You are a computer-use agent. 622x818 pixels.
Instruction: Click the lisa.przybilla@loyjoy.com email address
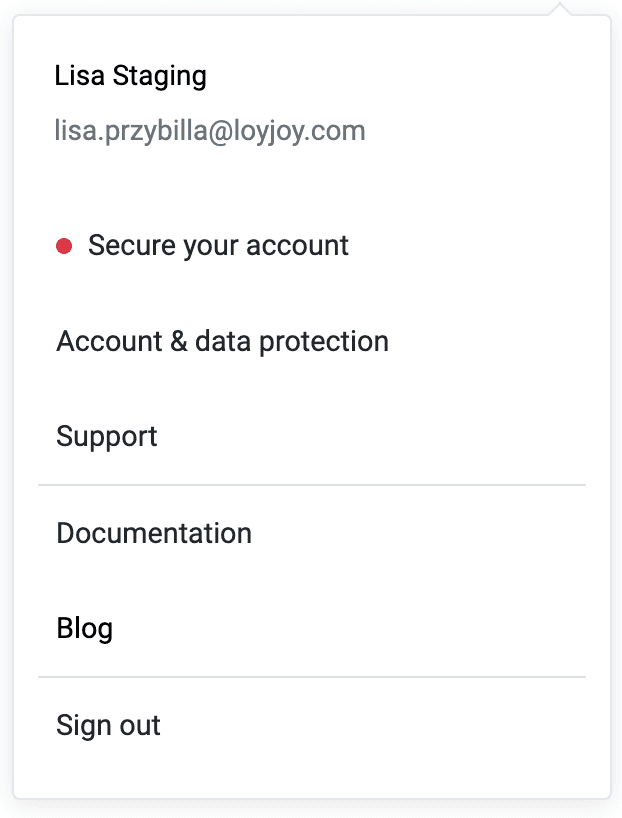point(210,131)
